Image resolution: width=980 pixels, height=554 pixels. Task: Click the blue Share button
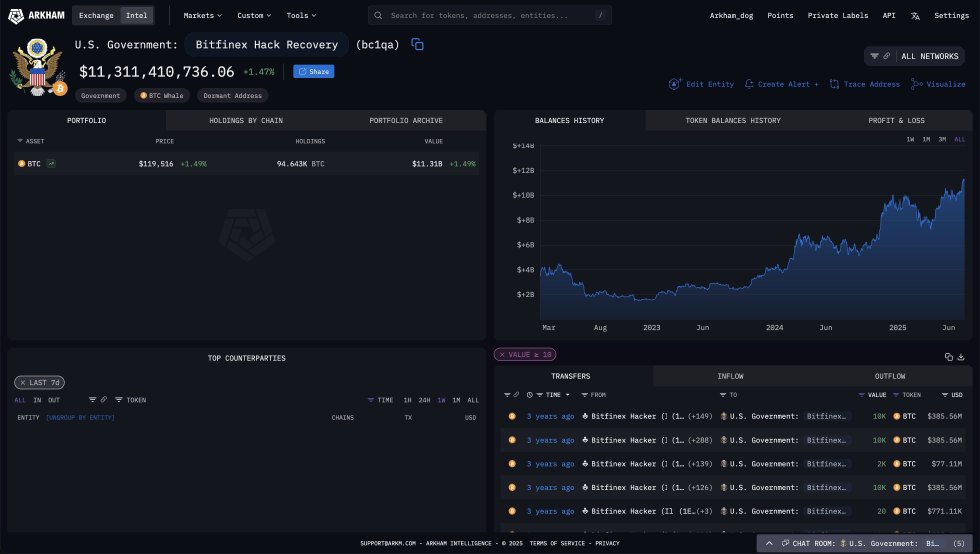(x=314, y=72)
